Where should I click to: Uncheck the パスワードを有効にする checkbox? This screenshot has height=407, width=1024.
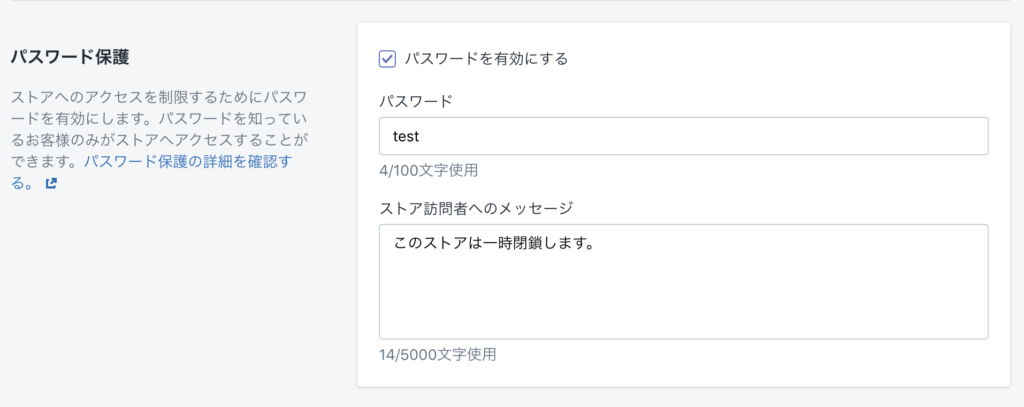(387, 59)
